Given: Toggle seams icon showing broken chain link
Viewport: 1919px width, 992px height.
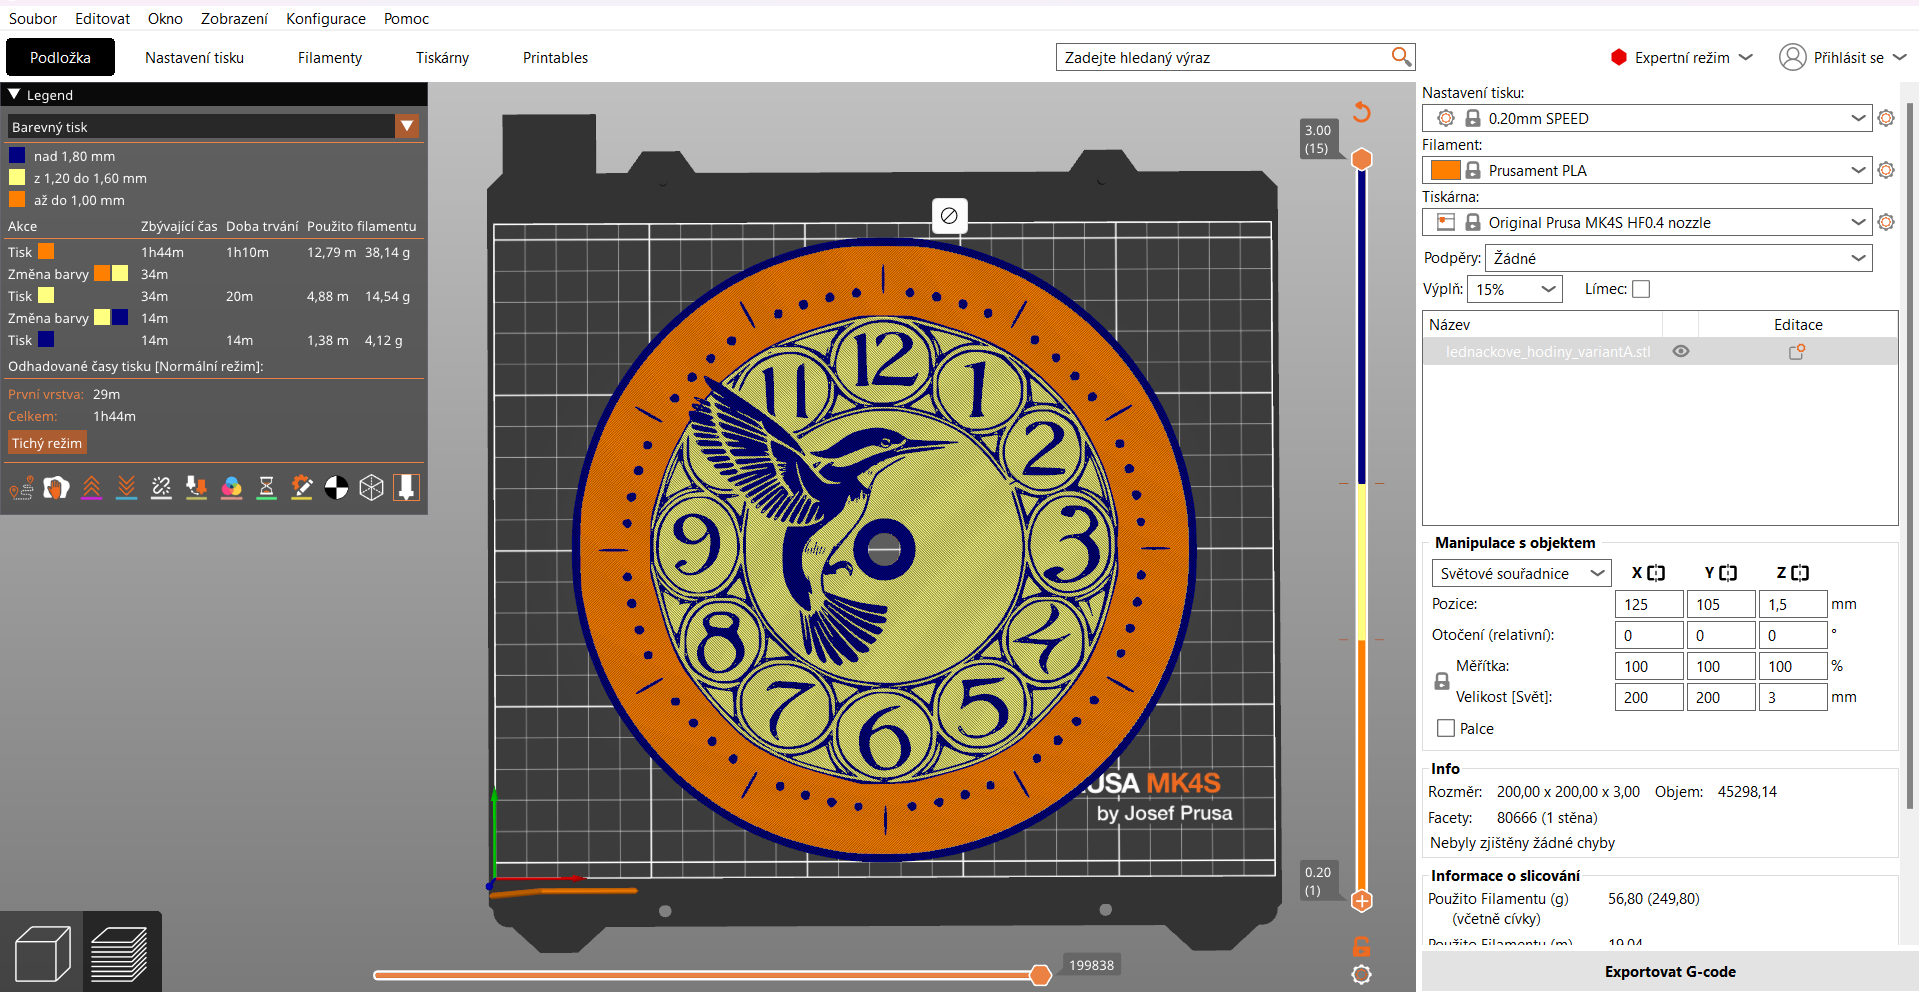Looking at the screenshot, I should click(x=161, y=488).
